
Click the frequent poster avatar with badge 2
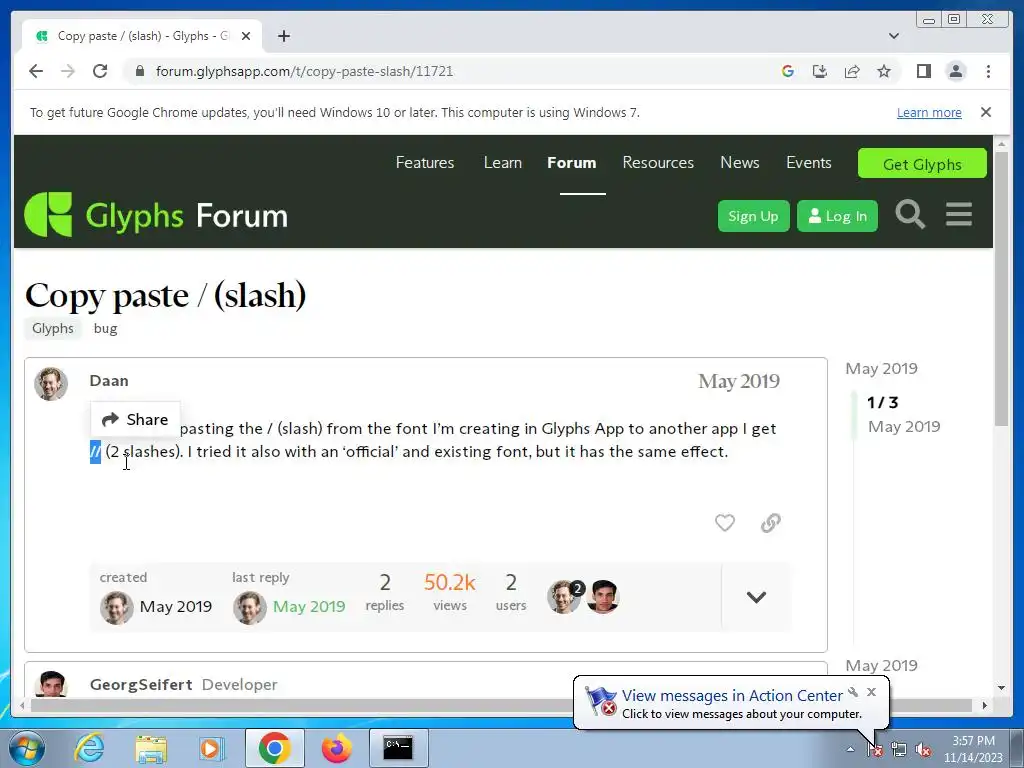point(564,597)
